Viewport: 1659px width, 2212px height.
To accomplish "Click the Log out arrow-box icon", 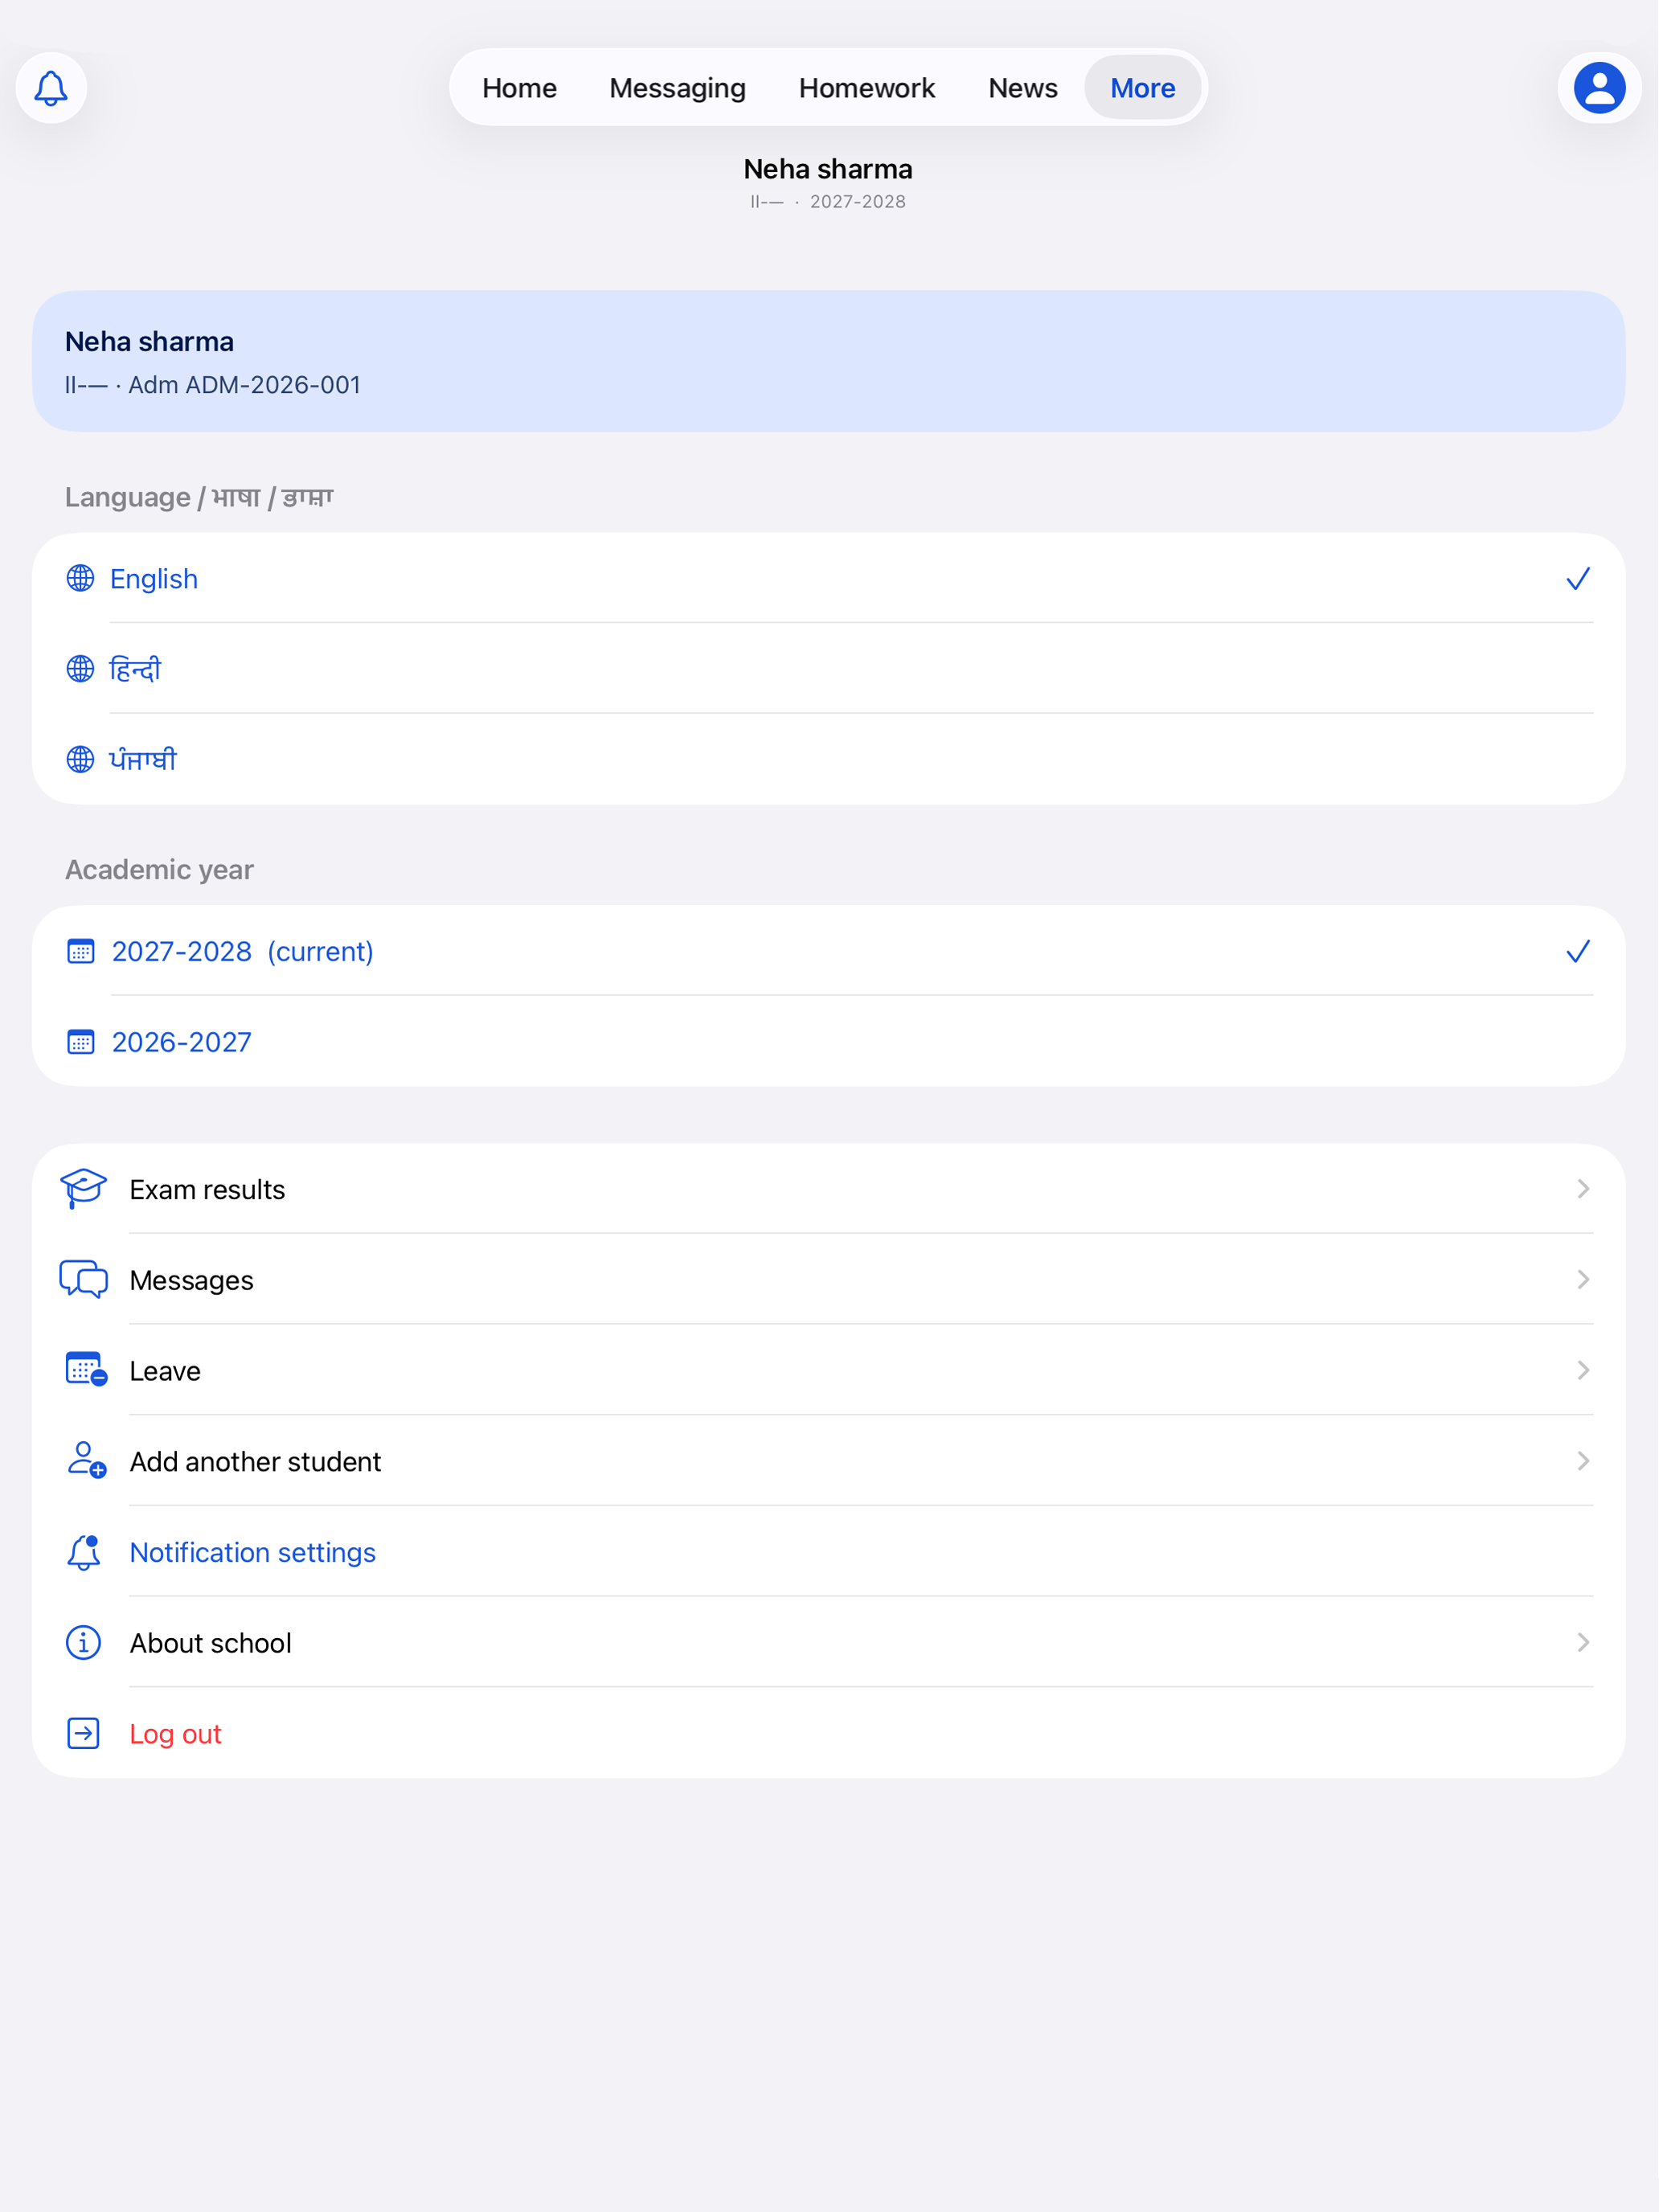I will pyautogui.click(x=83, y=1733).
